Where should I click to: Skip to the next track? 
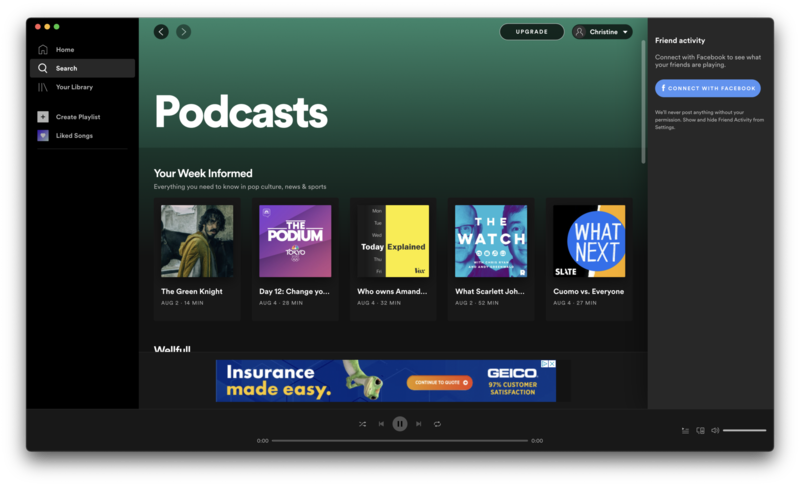pos(419,424)
